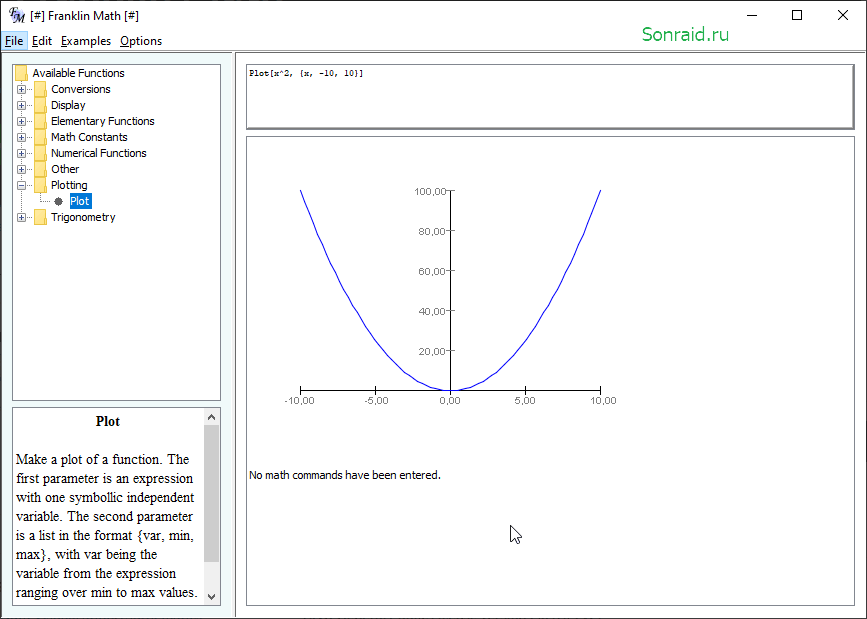Expand the Math Constants node
Viewport: 867px width, 619px height.
click(21, 137)
